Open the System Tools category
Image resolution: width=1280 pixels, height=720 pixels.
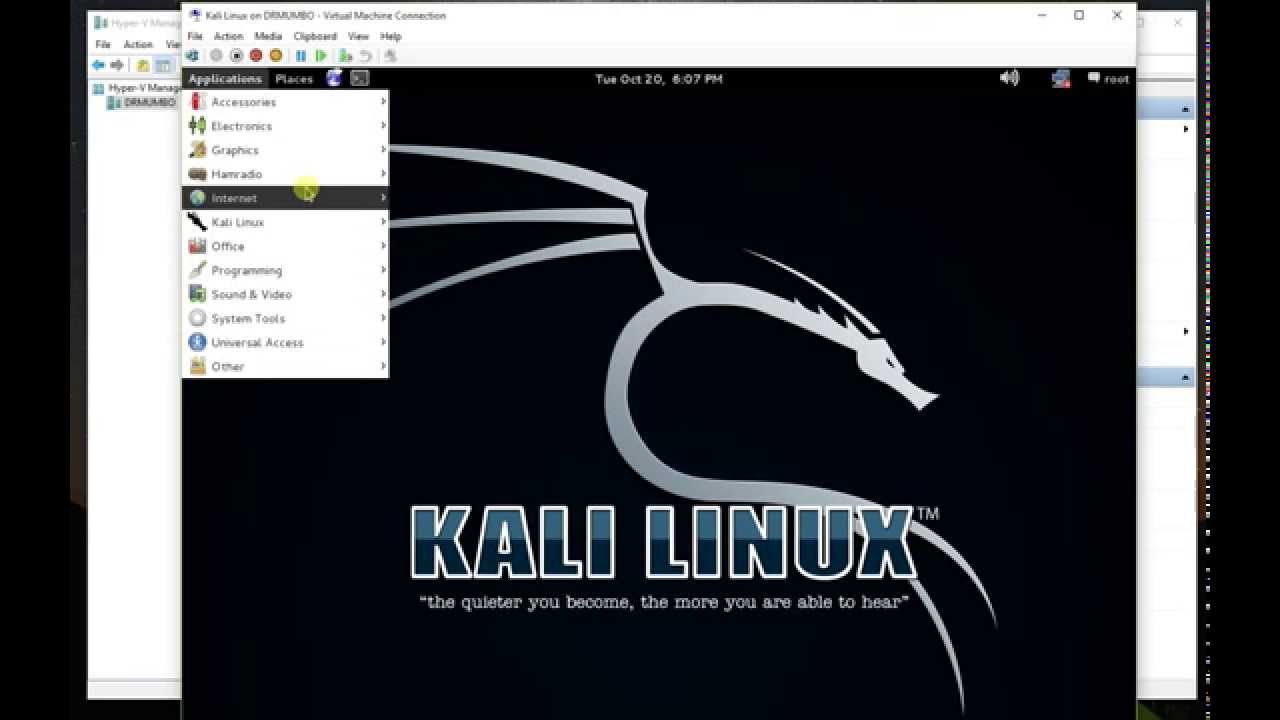pos(285,318)
